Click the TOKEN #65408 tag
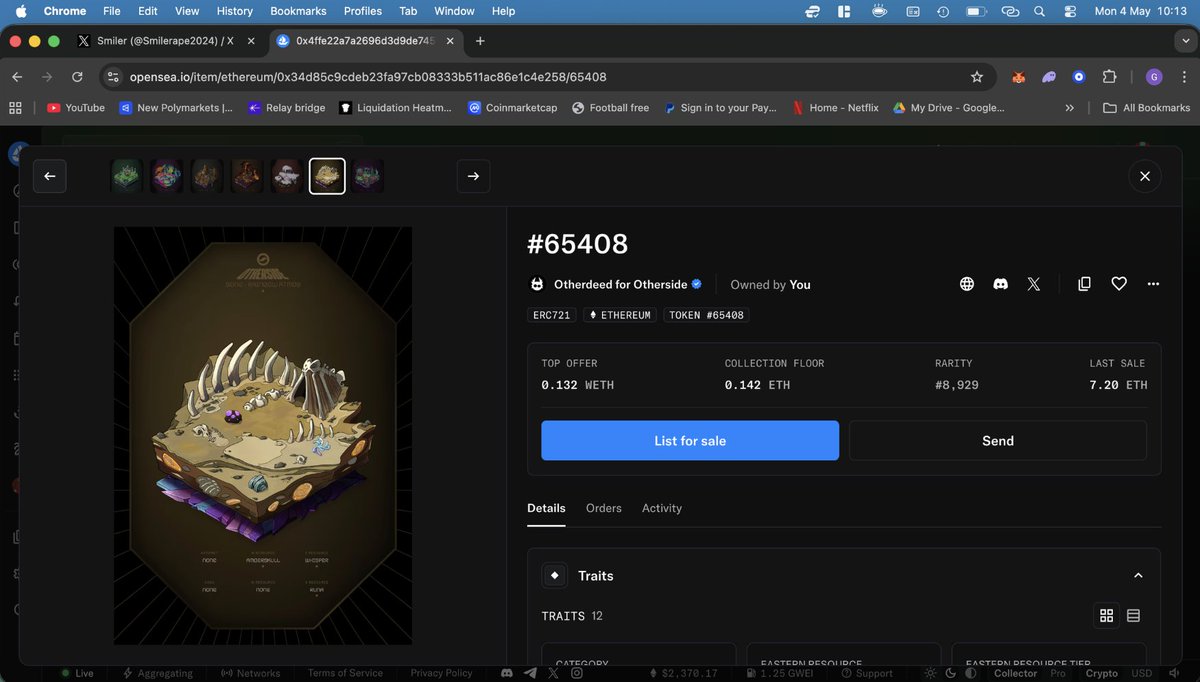This screenshot has width=1200, height=682. [x=706, y=315]
